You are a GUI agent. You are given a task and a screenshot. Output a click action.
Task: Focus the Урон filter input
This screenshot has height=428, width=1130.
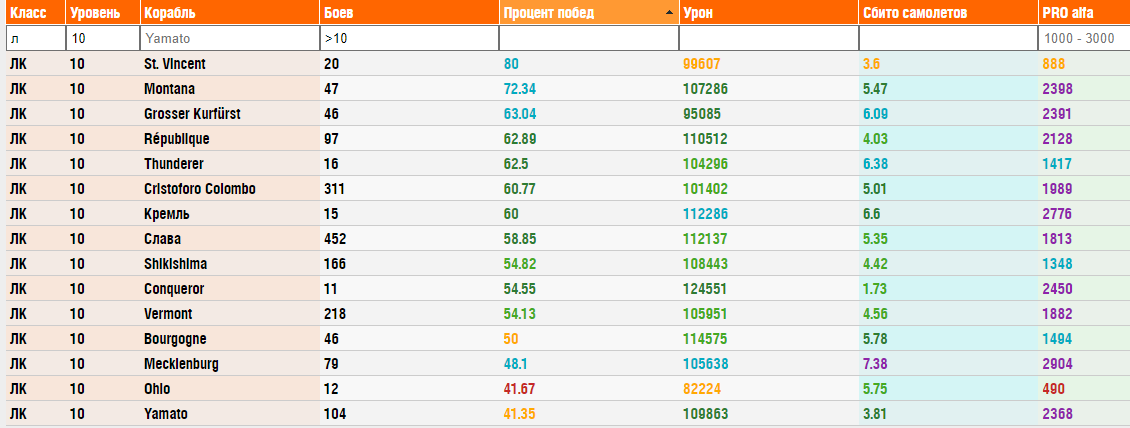click(768, 38)
